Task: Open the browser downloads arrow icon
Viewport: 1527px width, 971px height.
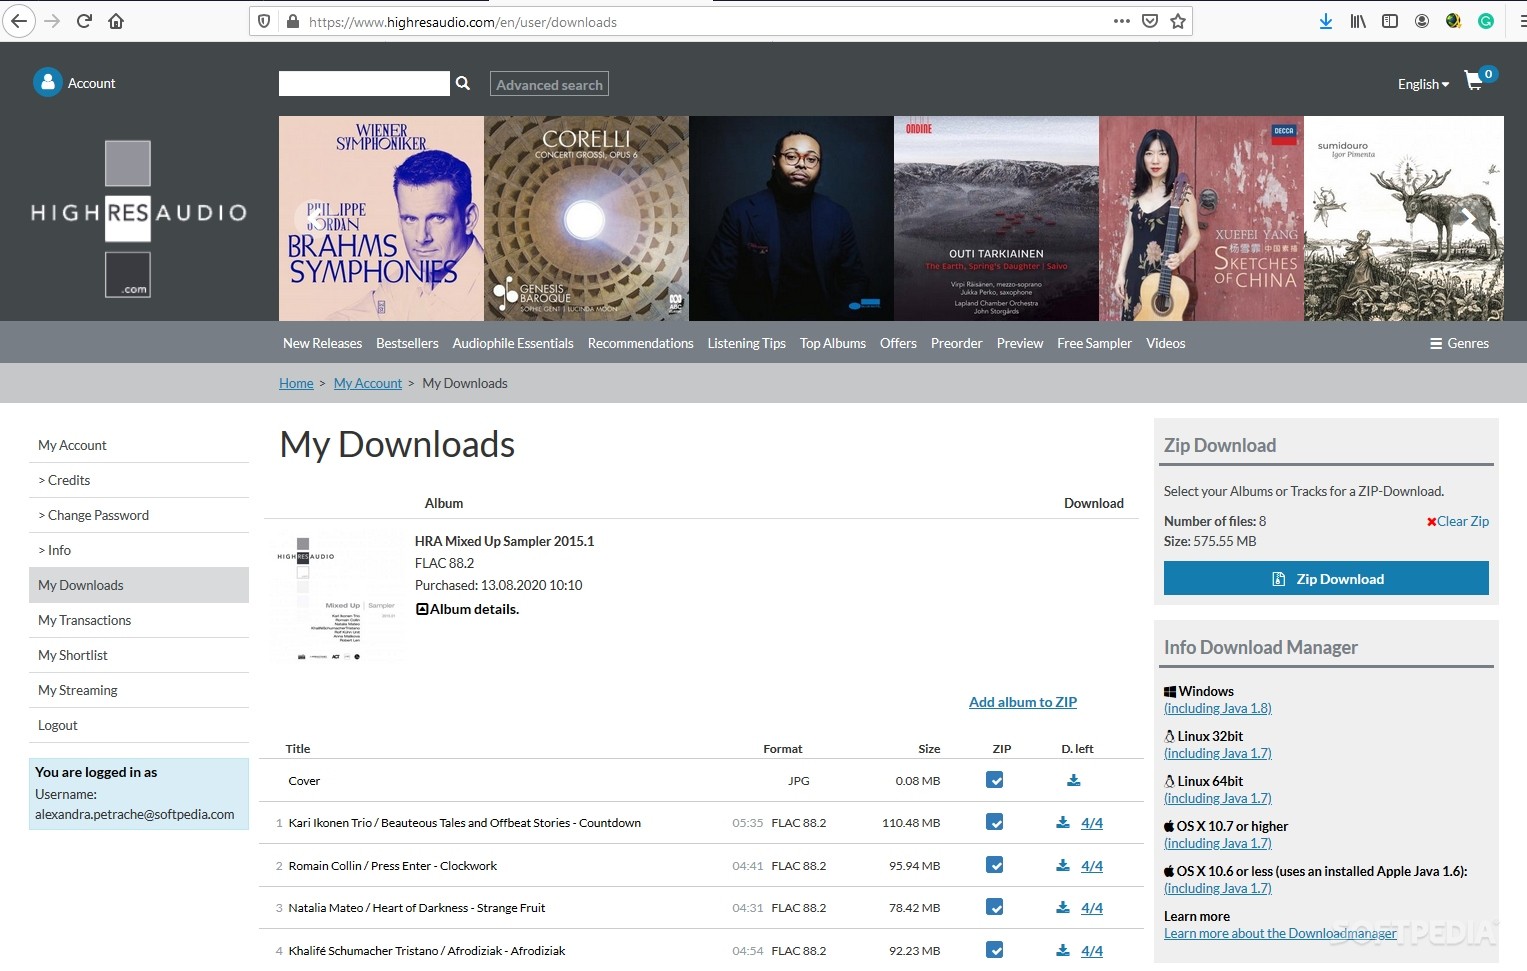Action: click(1325, 21)
